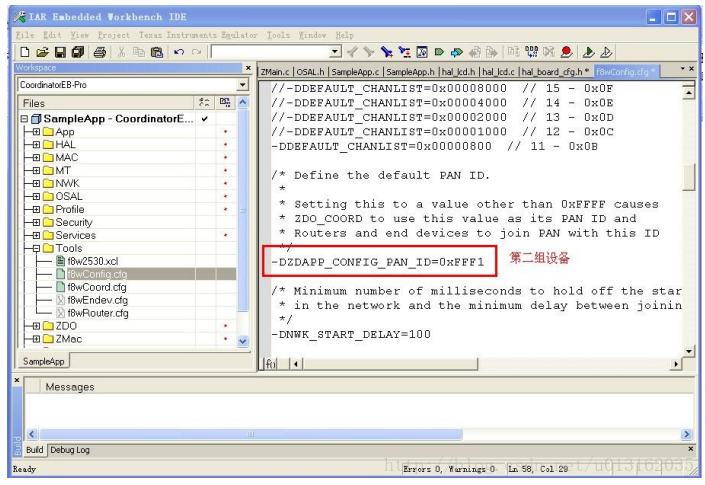Expand the NWK folder

click(36, 183)
